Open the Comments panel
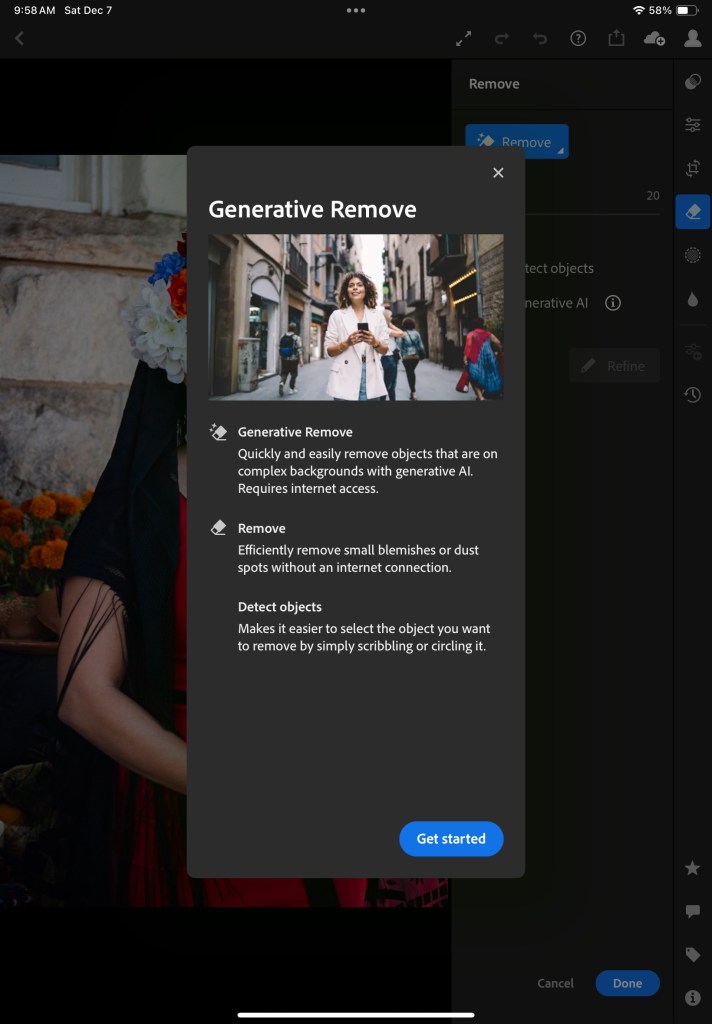 coord(692,911)
